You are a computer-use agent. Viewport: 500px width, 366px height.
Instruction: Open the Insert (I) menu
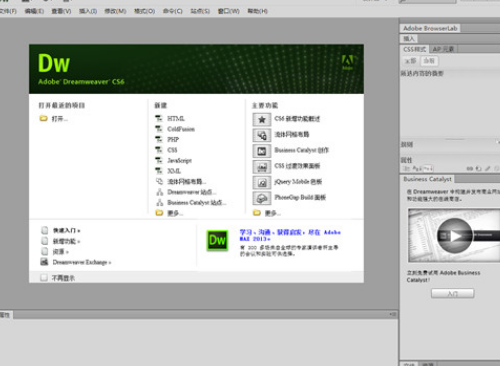point(88,11)
